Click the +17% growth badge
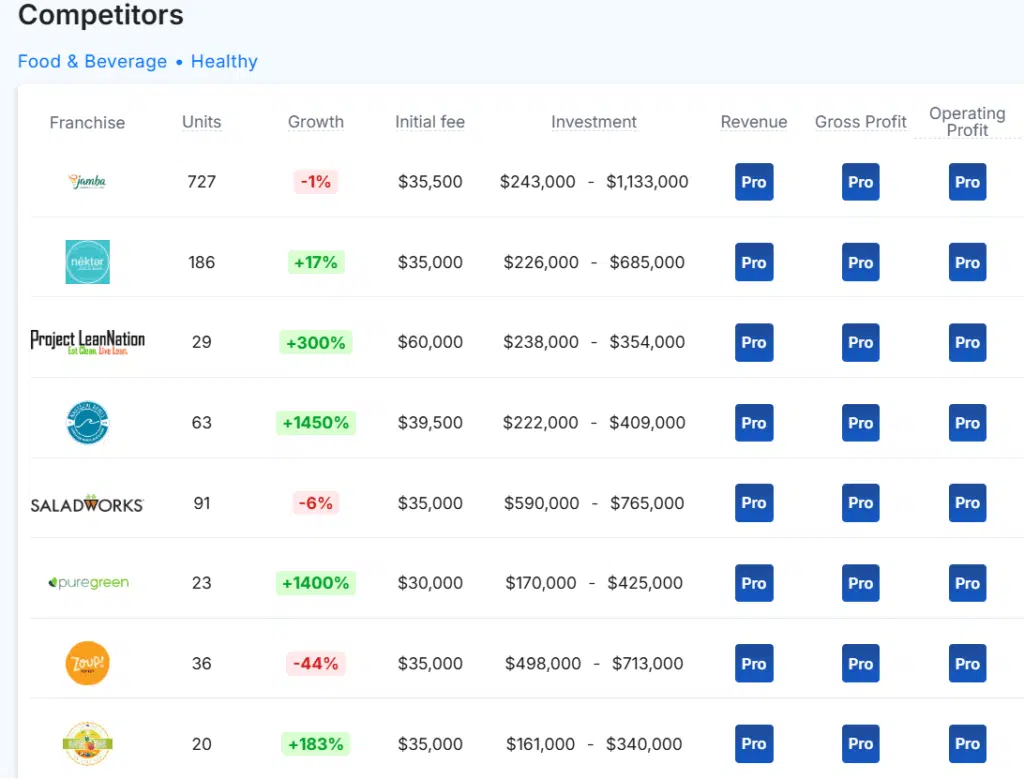 pos(315,262)
